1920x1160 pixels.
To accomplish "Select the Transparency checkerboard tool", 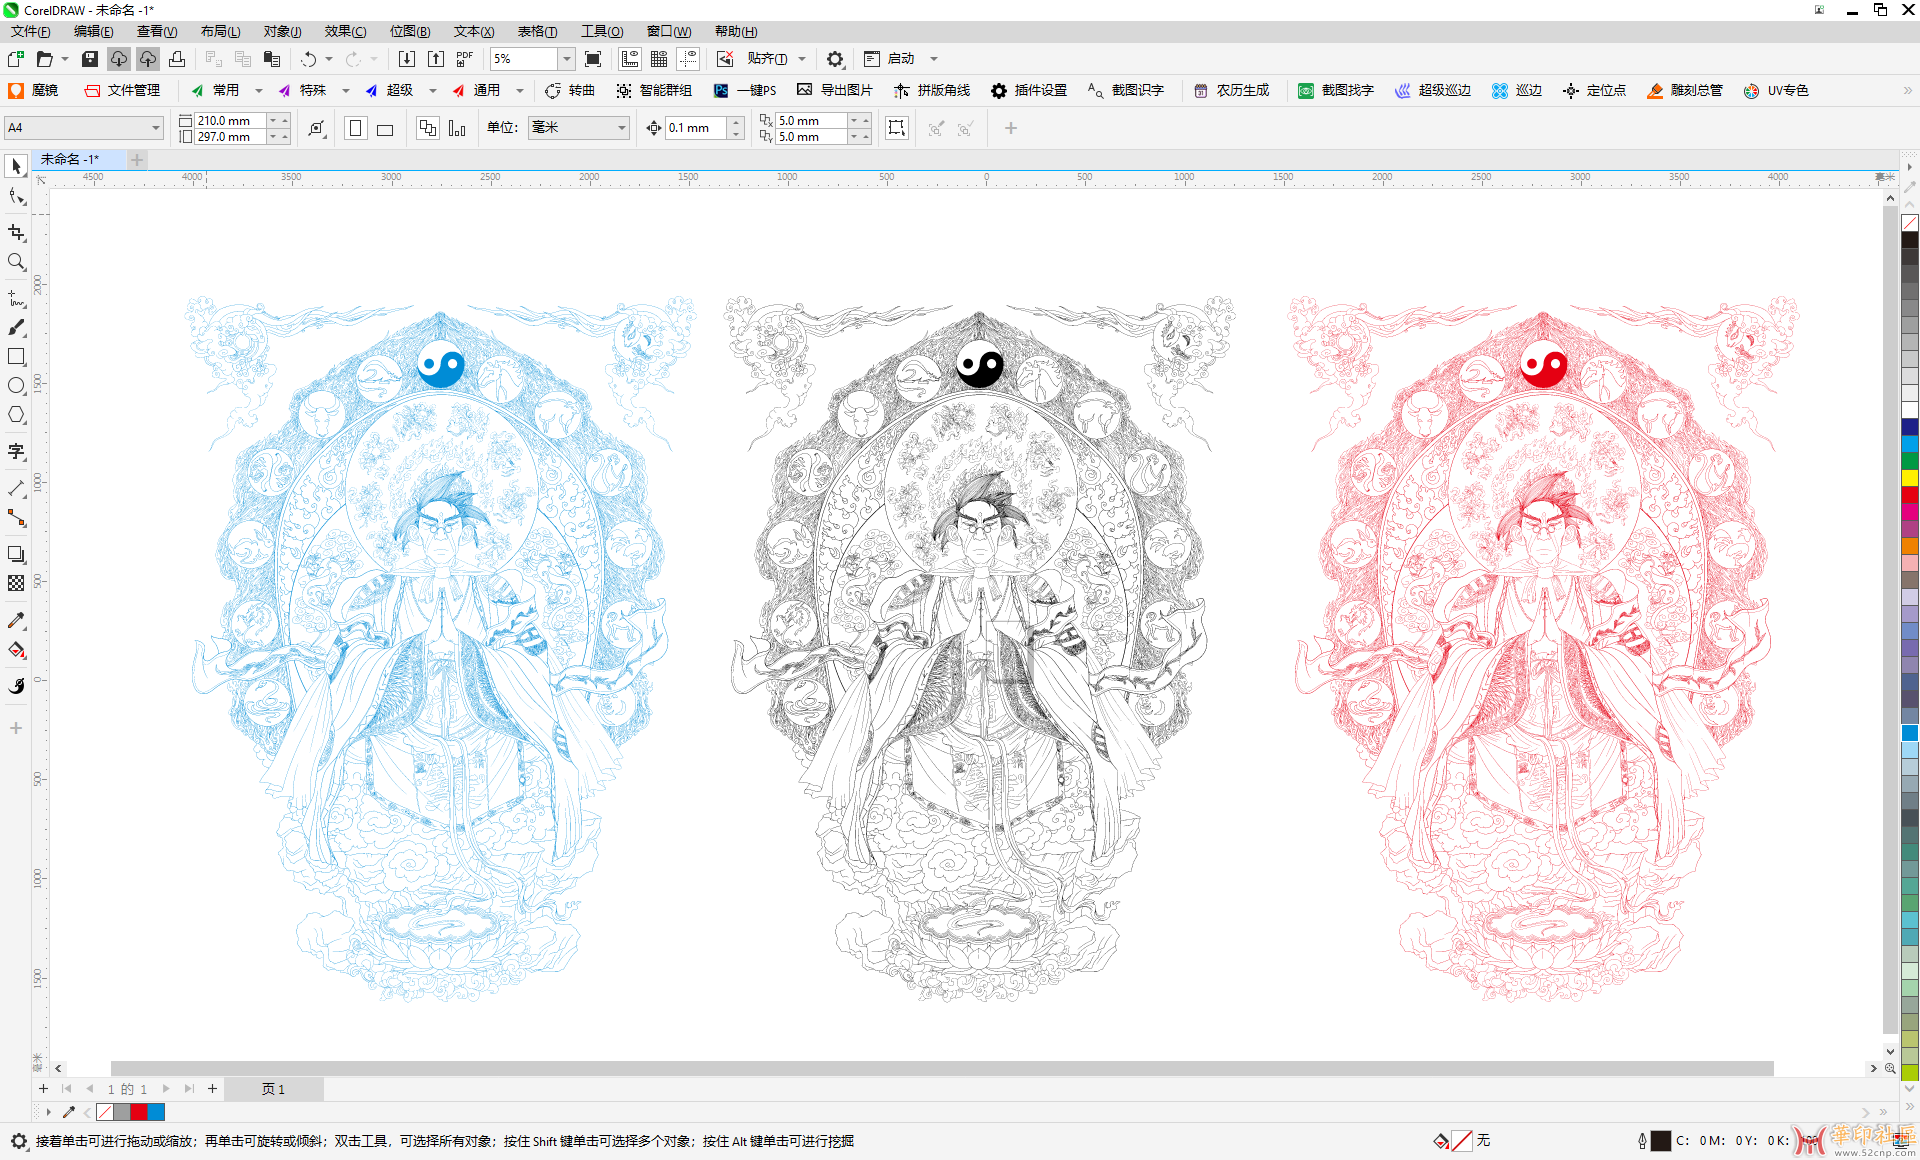I will [x=16, y=583].
